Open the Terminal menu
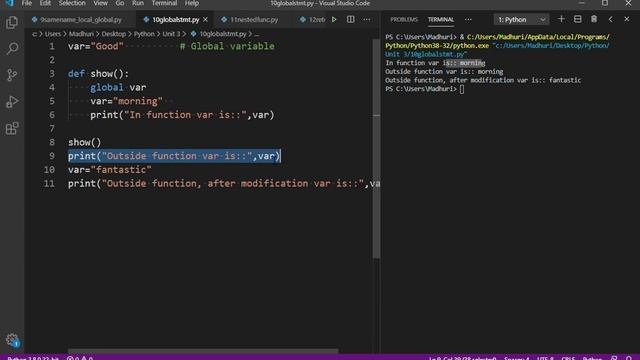640x360 pixels. tap(164, 3)
